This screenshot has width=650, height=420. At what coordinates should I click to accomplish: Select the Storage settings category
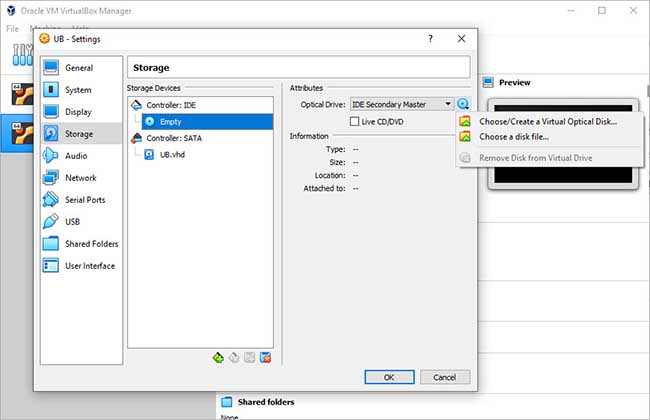tap(81, 134)
